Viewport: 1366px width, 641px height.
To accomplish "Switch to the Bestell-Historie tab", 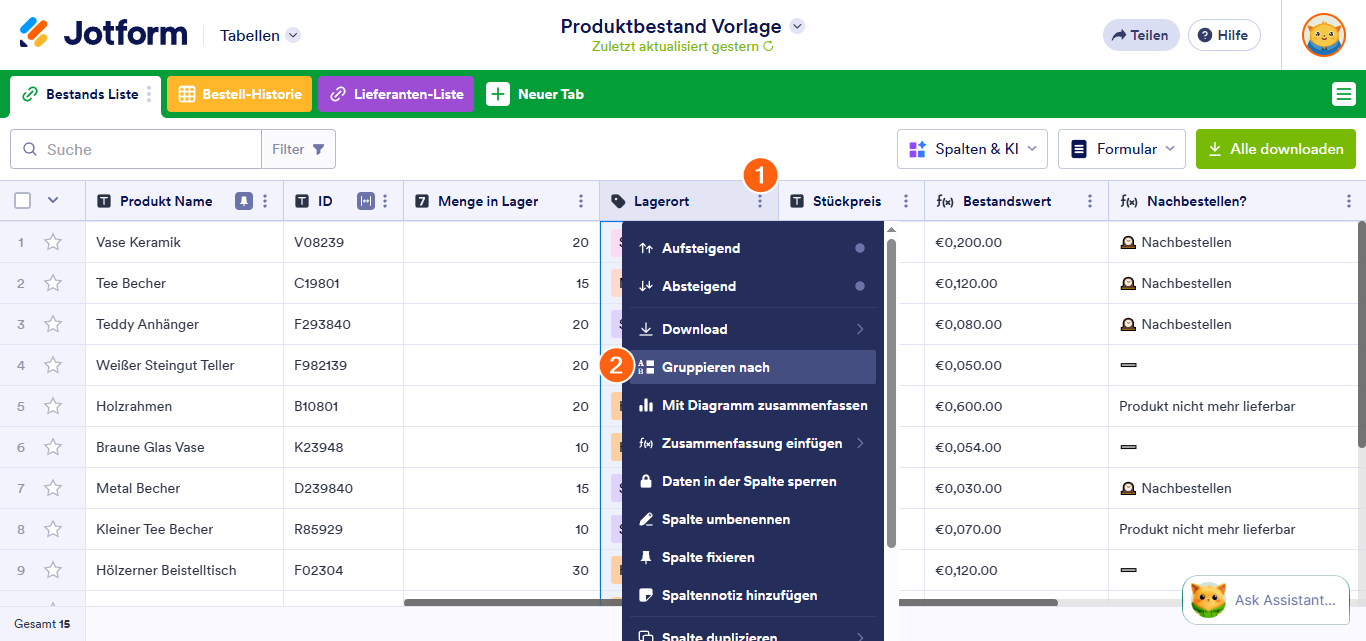I will click(238, 93).
